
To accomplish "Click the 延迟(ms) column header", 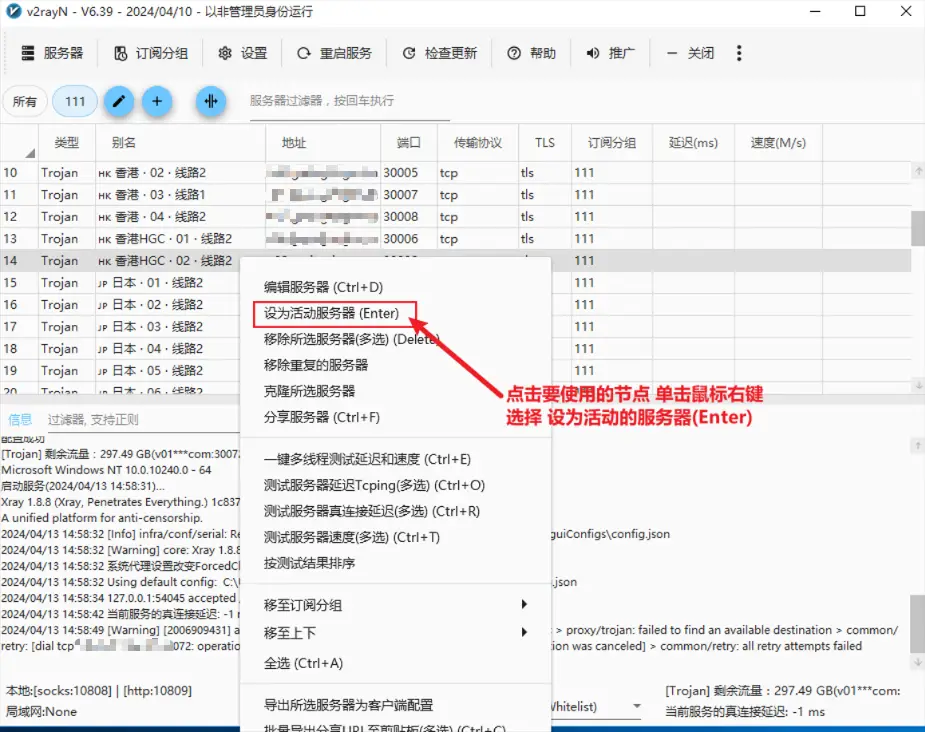I will (693, 143).
